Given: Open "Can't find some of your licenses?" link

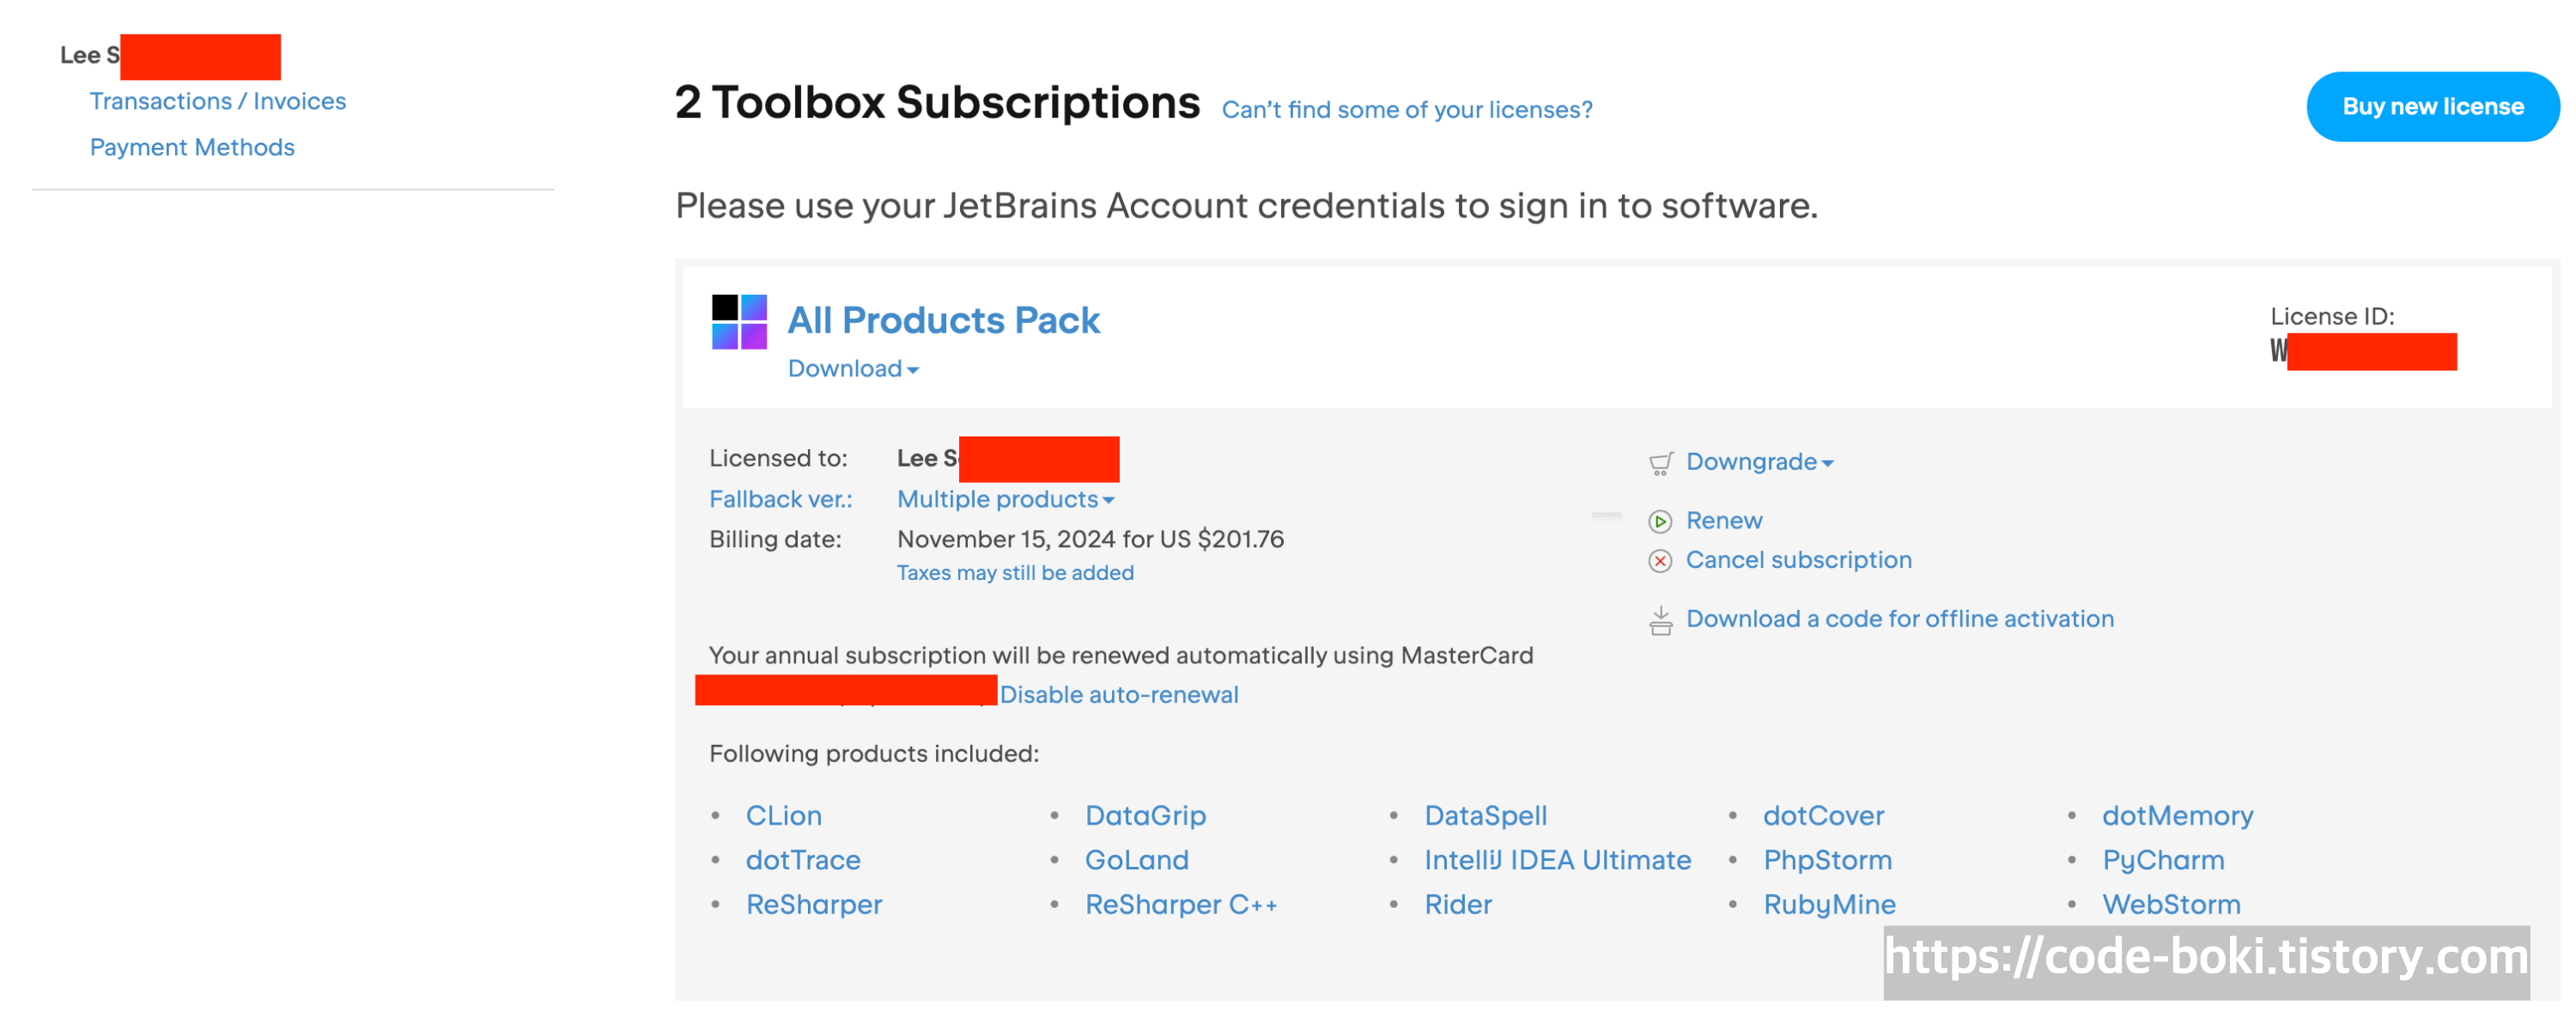Looking at the screenshot, I should [x=1407, y=109].
